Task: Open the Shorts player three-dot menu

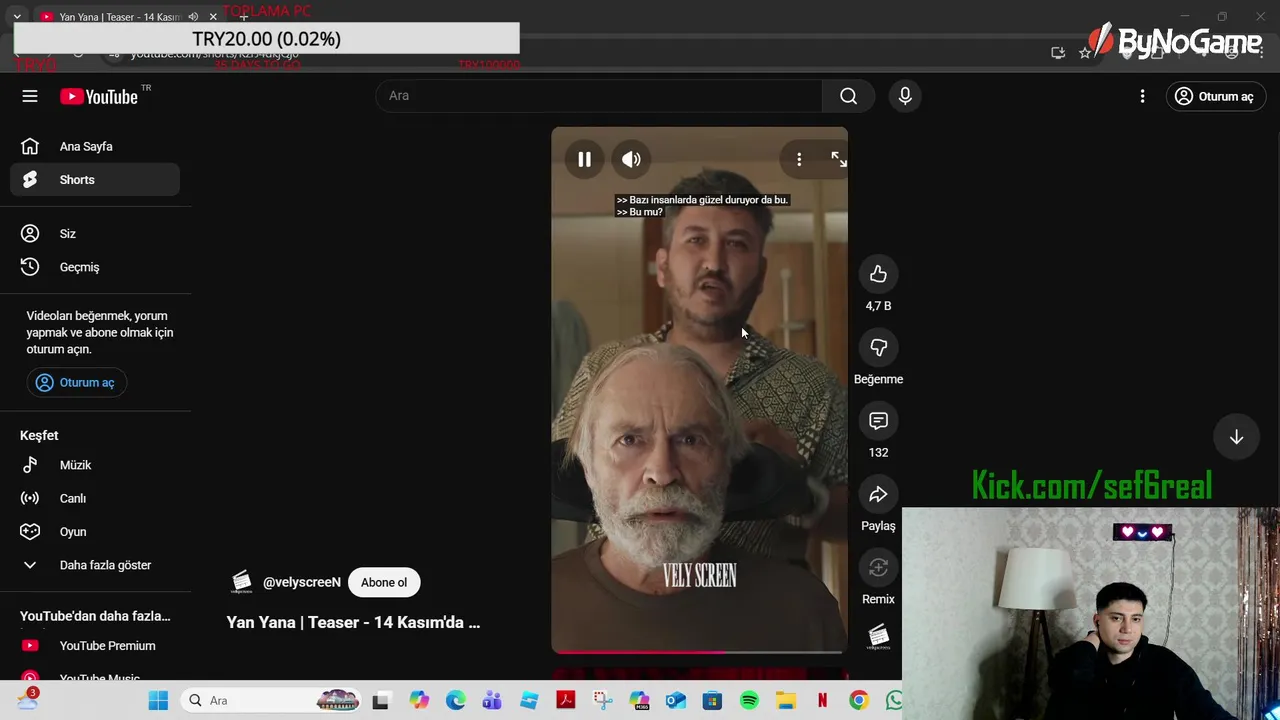Action: [799, 159]
